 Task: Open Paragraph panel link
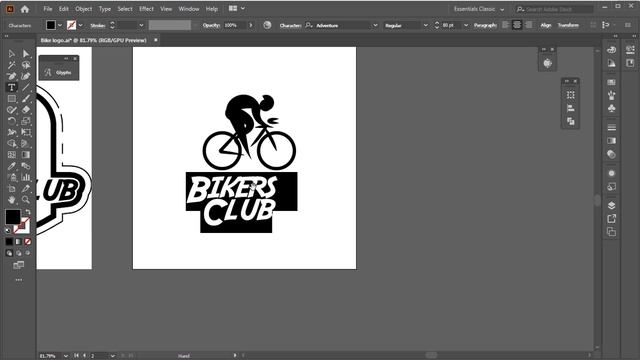[485, 25]
